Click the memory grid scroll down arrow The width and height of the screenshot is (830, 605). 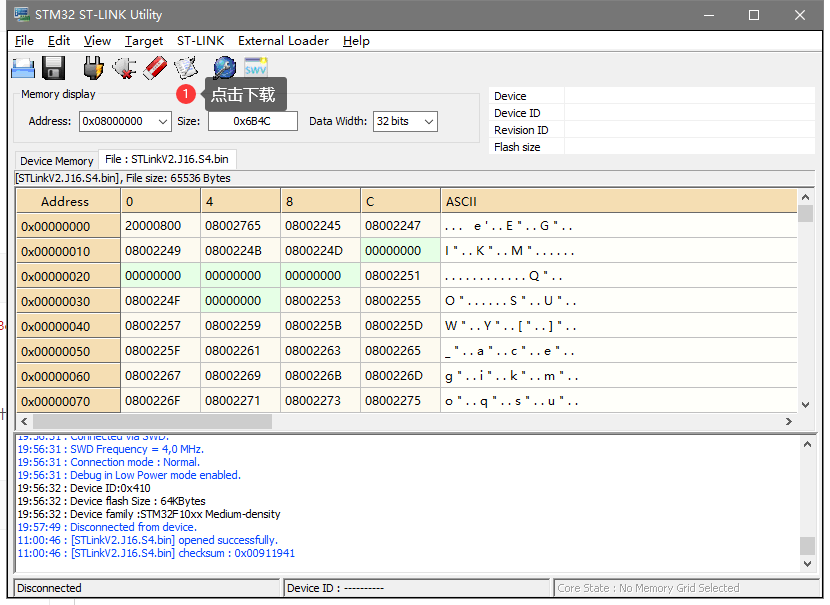tap(806, 404)
